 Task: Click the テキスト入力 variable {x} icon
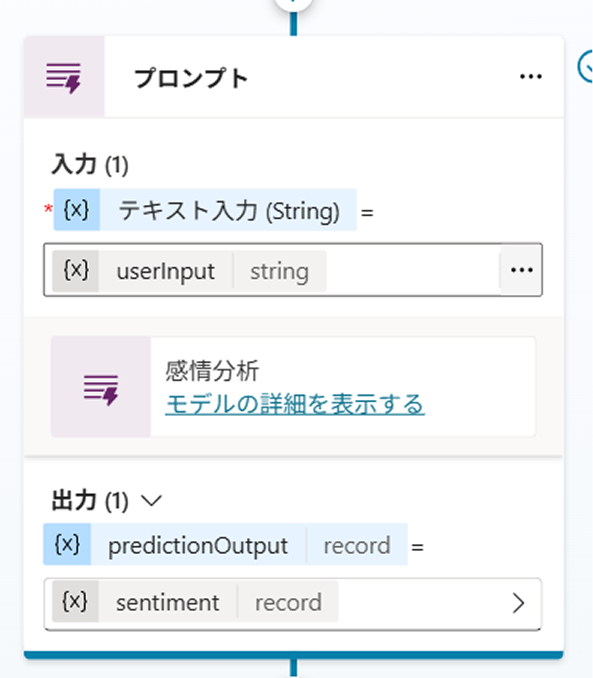point(77,210)
